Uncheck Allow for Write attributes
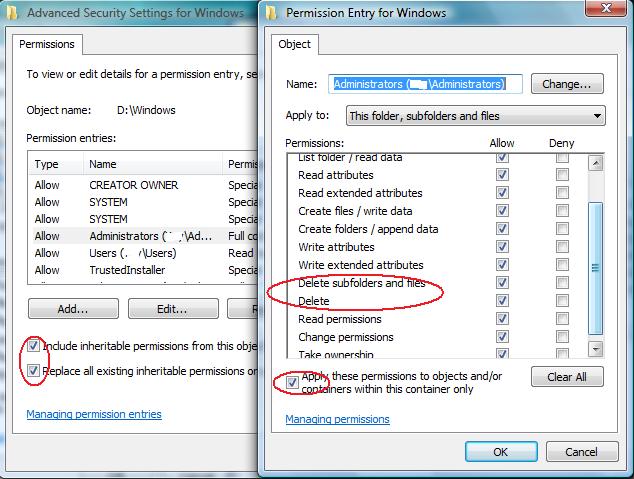The height and width of the screenshot is (479, 634). coord(502,247)
